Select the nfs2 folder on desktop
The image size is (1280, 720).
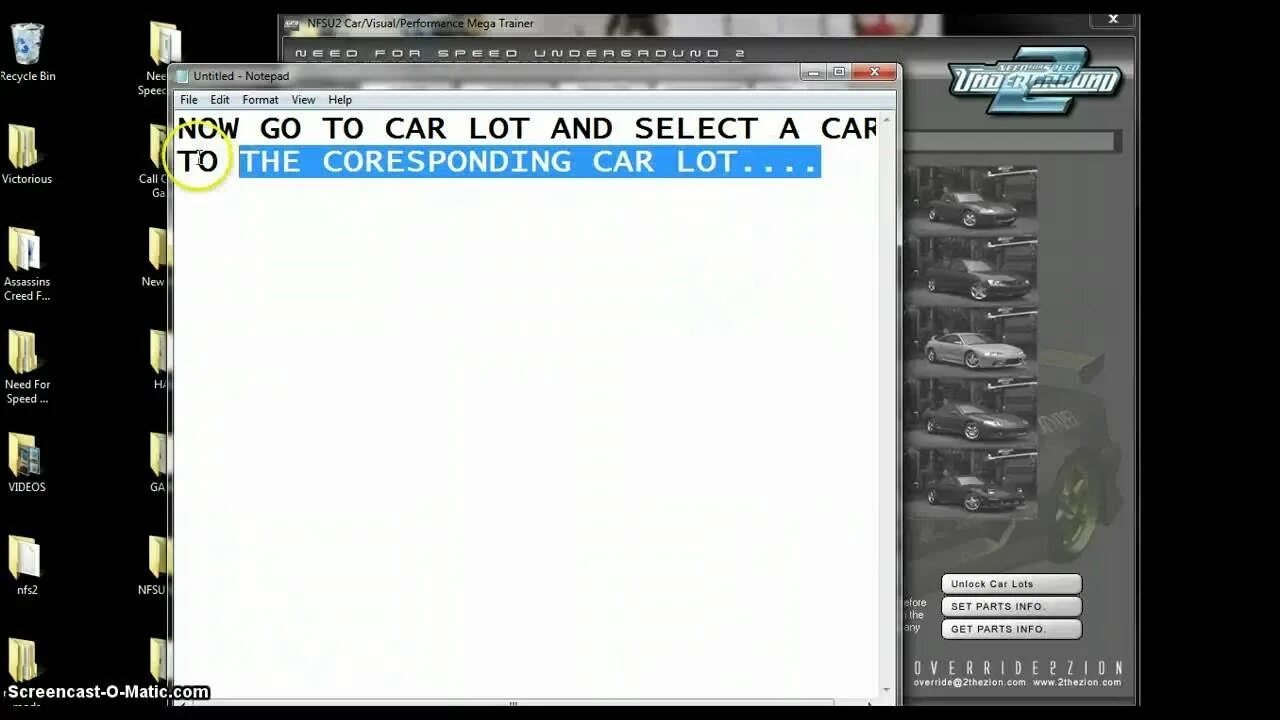(26, 566)
